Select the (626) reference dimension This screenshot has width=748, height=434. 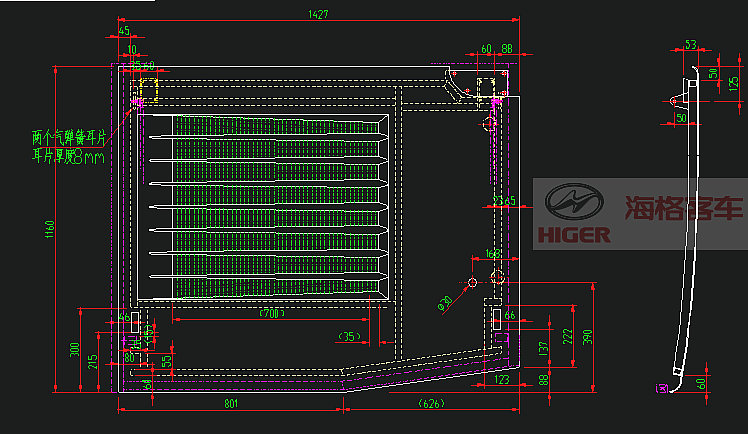(x=432, y=404)
